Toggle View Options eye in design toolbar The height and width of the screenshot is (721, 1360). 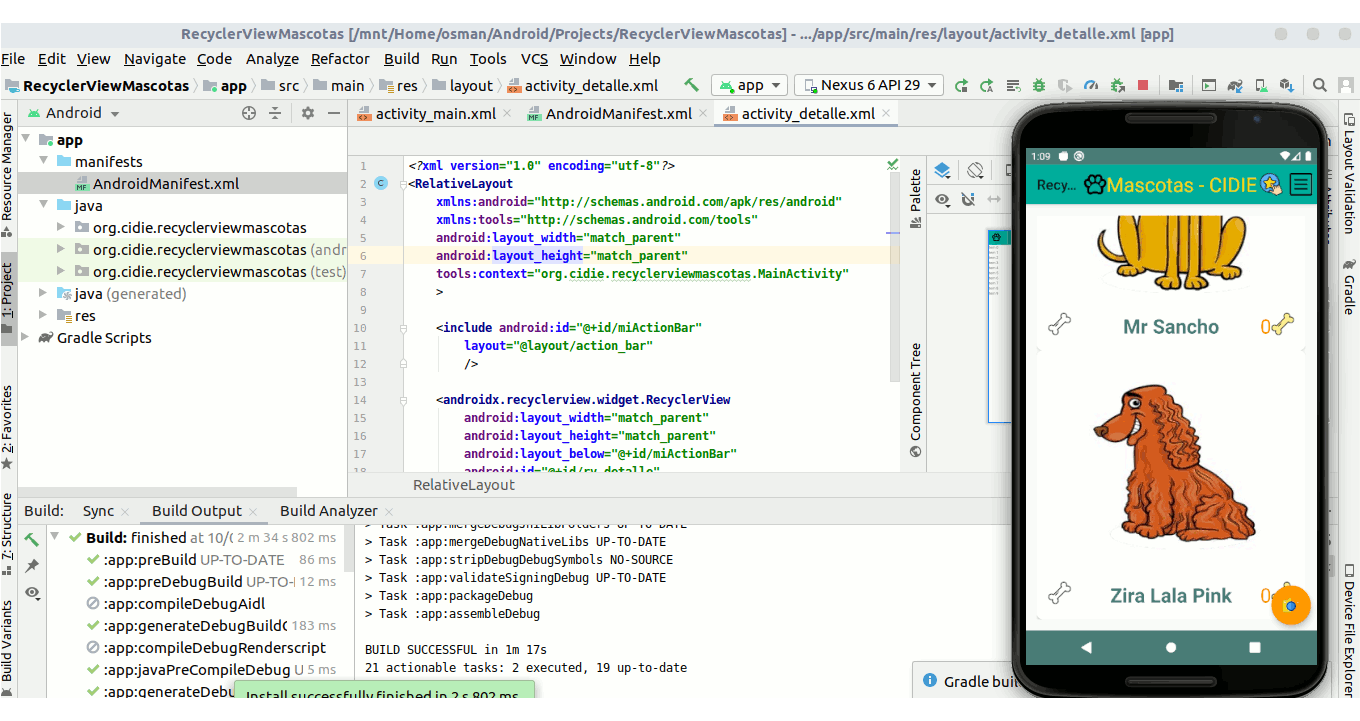942,200
